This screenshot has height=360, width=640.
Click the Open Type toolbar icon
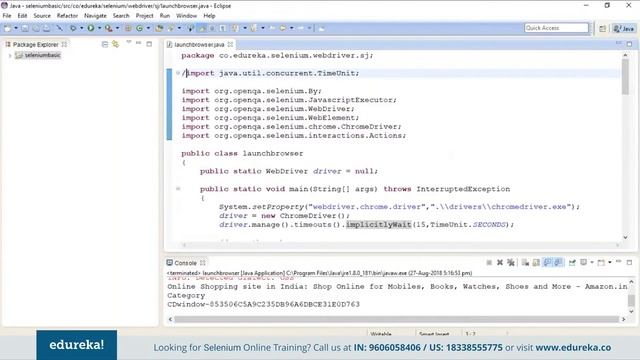[159, 28]
